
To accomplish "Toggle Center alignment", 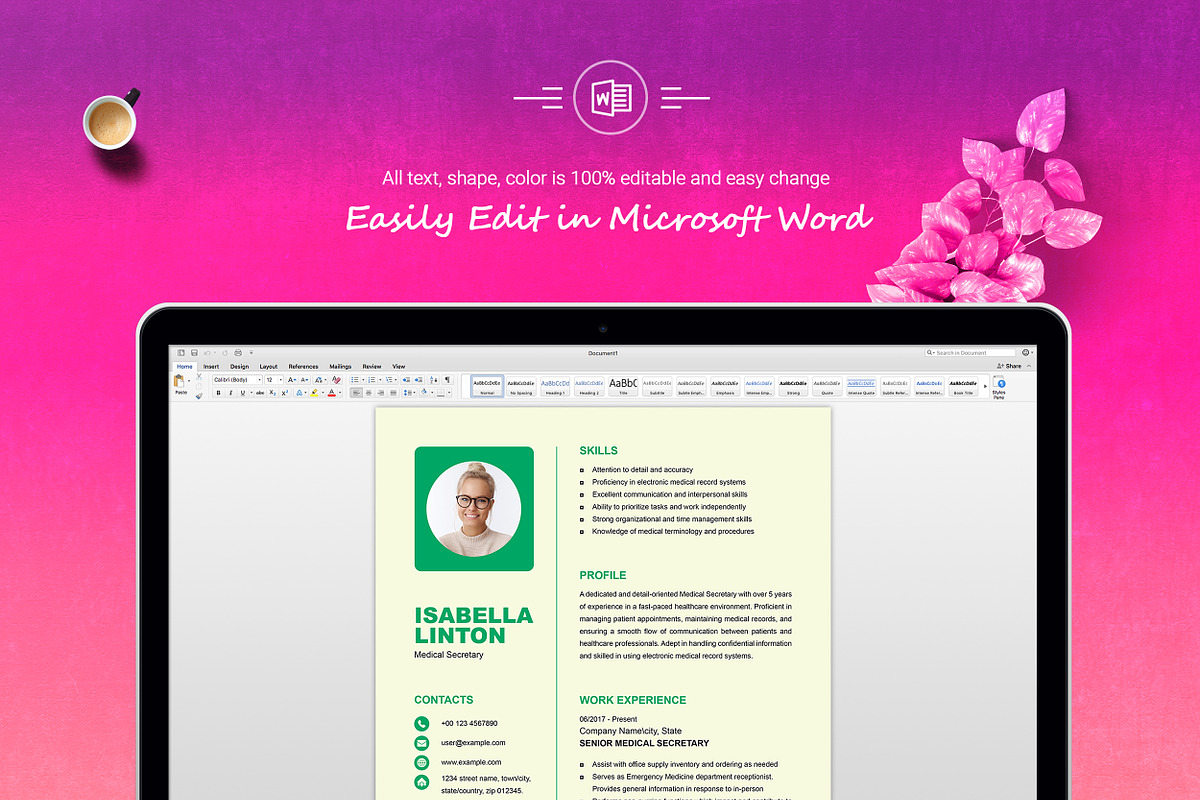I will tap(369, 393).
